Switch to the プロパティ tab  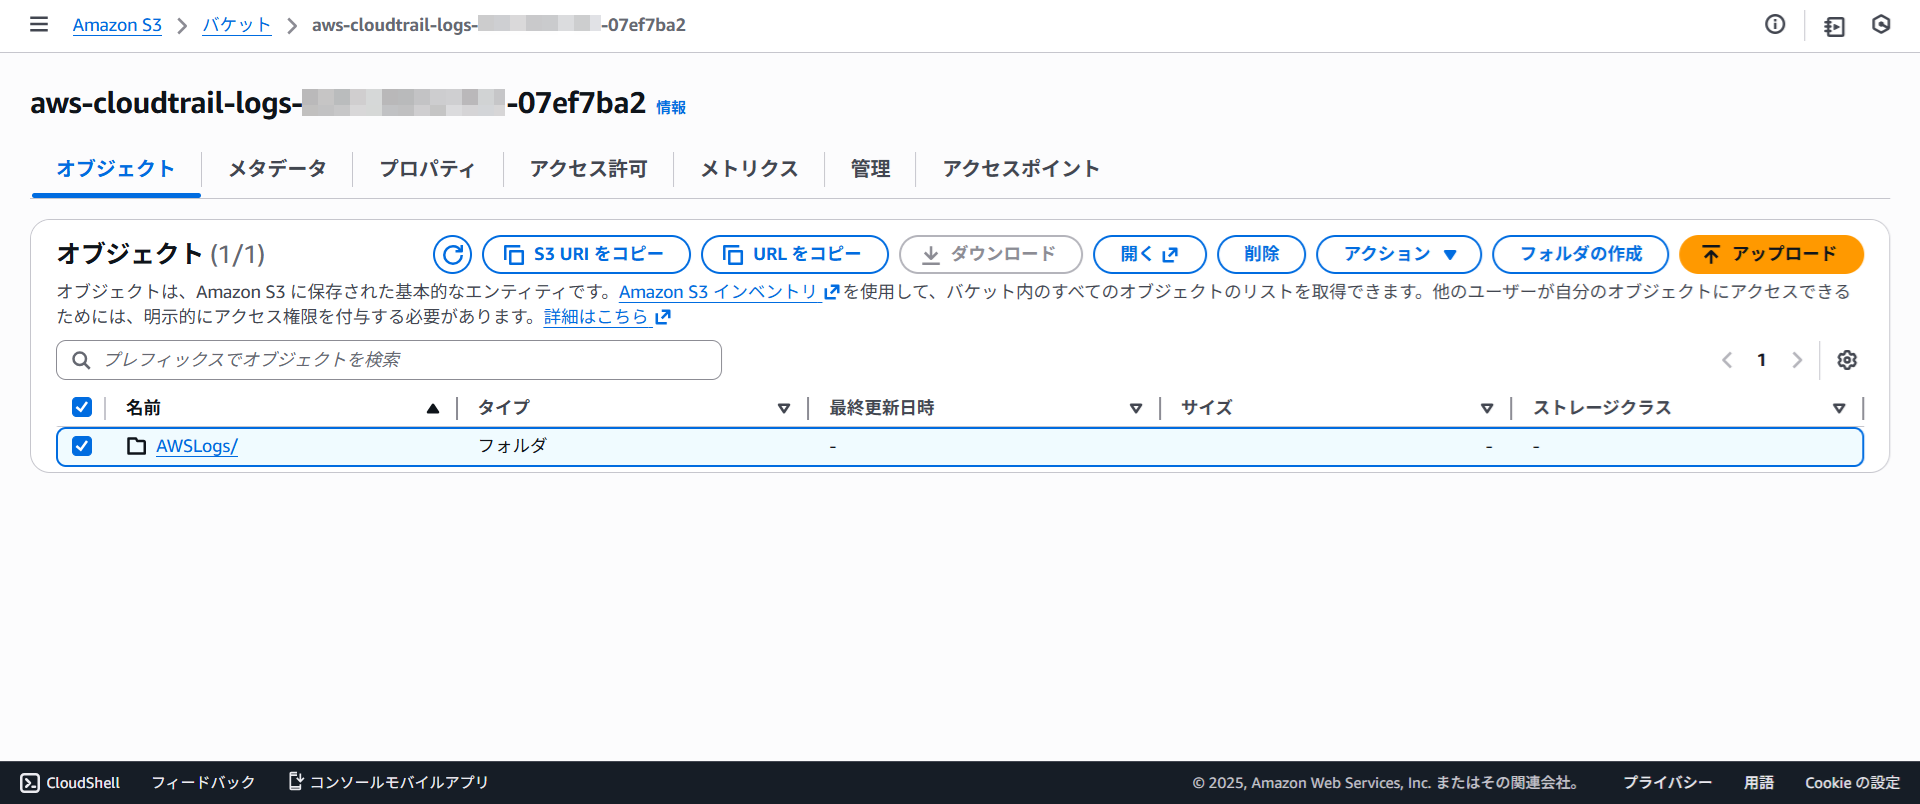[x=427, y=169]
